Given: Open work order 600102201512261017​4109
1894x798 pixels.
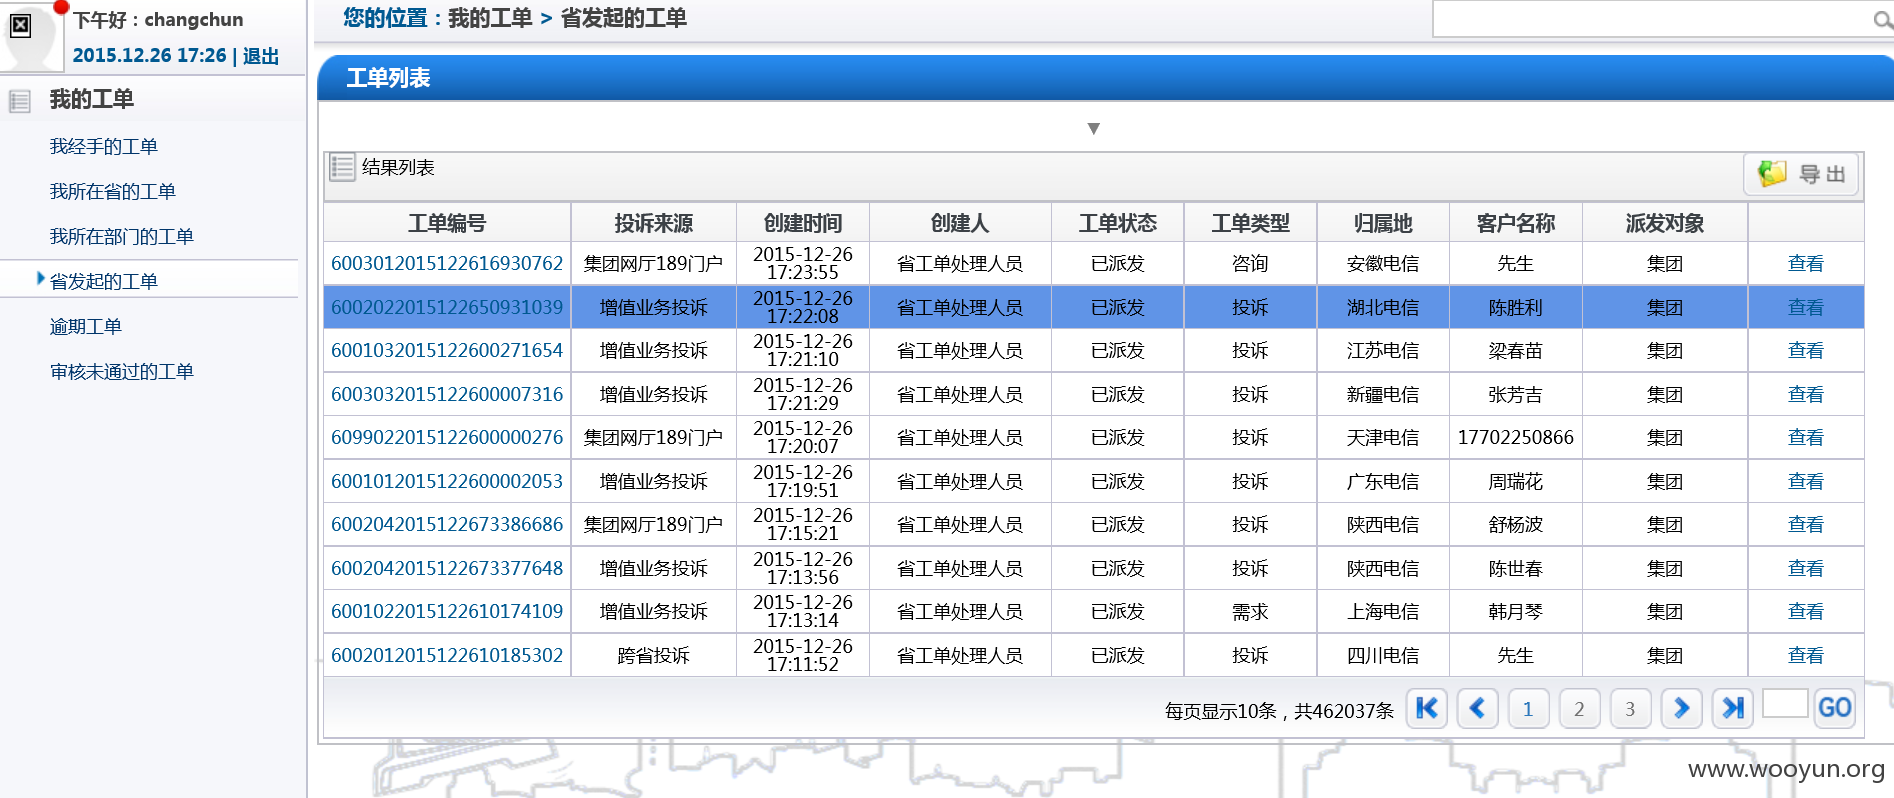Looking at the screenshot, I should click(447, 611).
